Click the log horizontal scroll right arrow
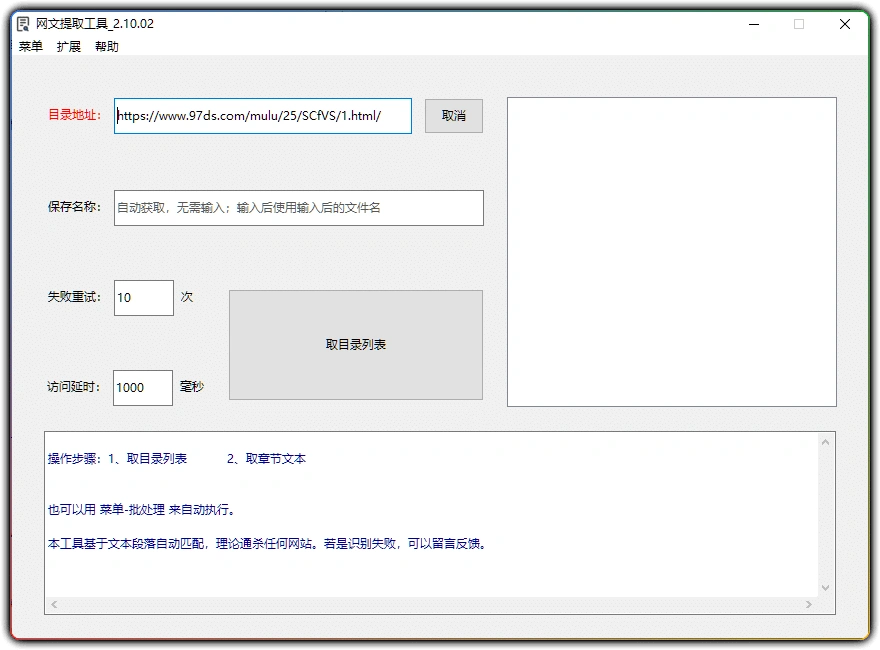880x650 pixels. 809,605
